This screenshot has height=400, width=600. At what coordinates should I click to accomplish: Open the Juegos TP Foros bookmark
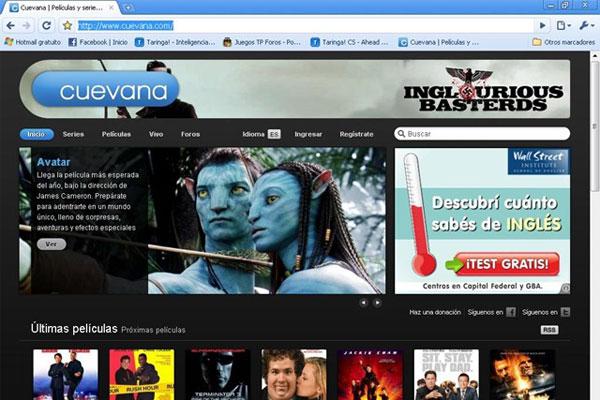click(262, 42)
